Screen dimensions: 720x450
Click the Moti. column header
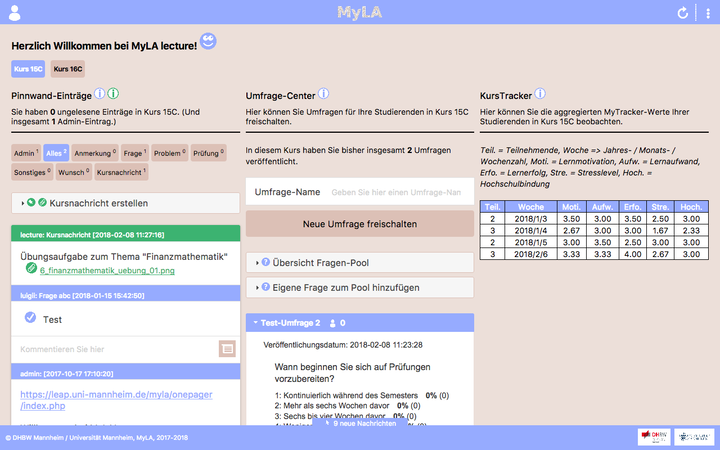point(571,207)
